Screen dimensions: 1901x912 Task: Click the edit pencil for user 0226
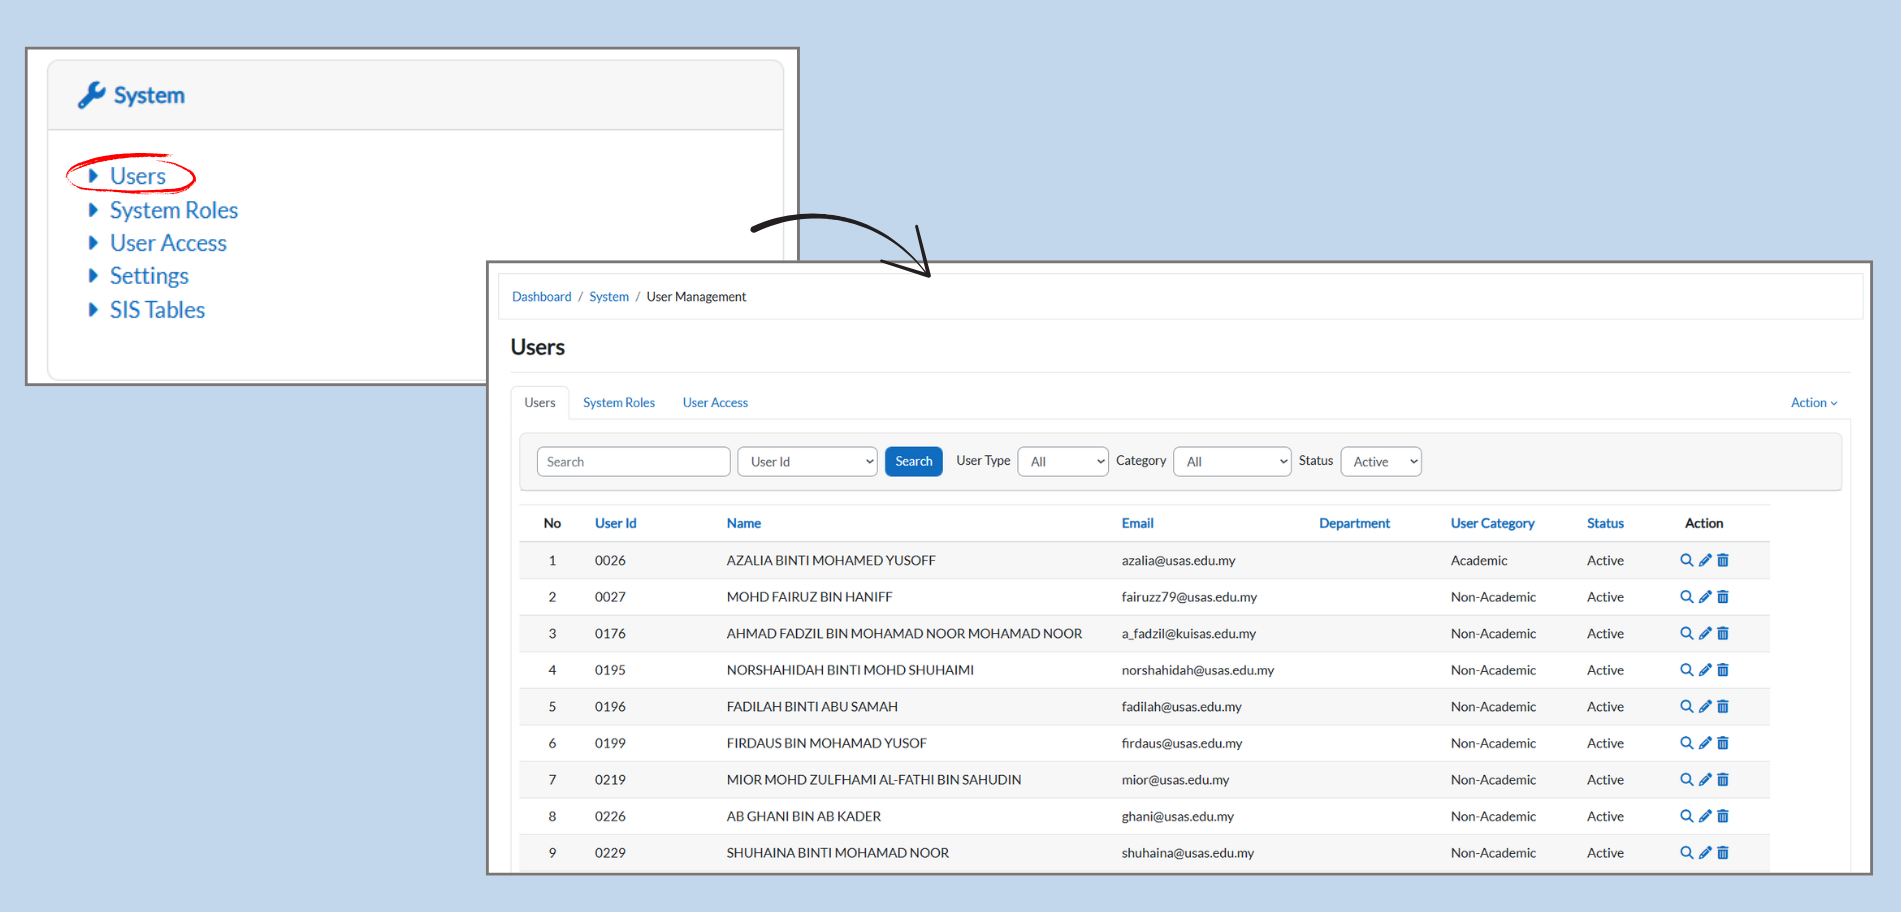(x=1705, y=816)
